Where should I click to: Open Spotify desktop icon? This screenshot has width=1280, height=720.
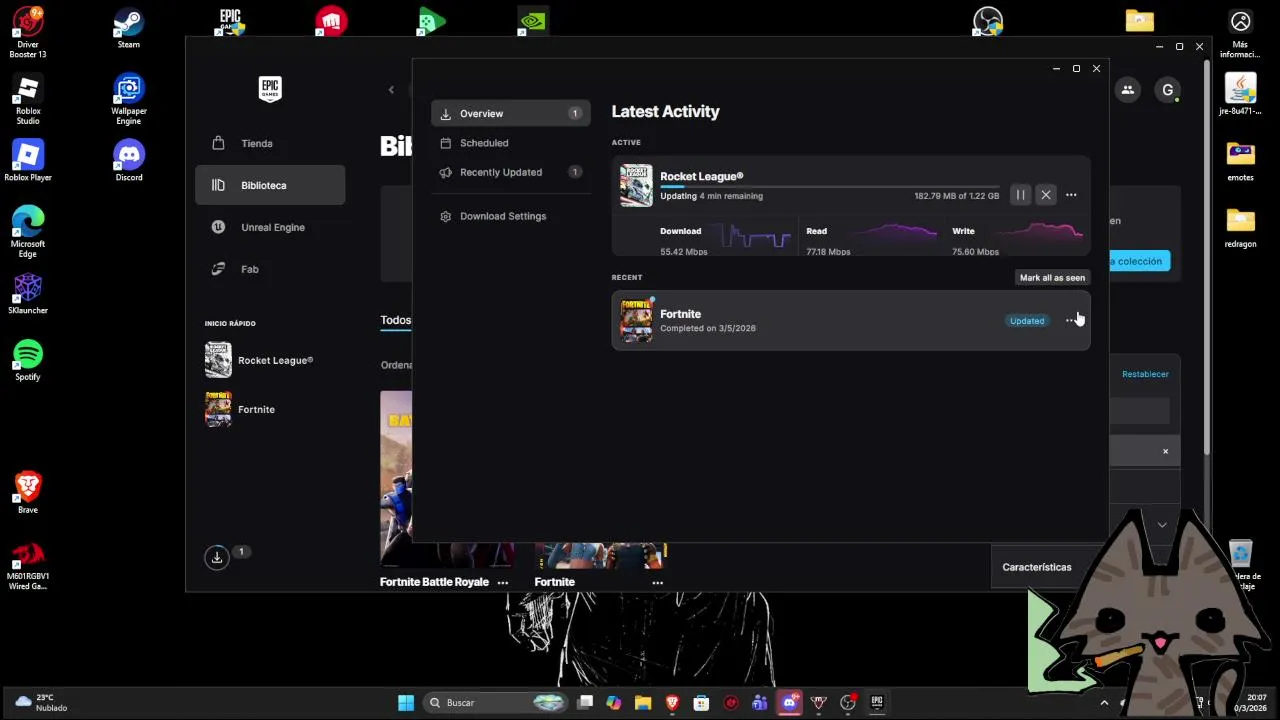coord(28,361)
